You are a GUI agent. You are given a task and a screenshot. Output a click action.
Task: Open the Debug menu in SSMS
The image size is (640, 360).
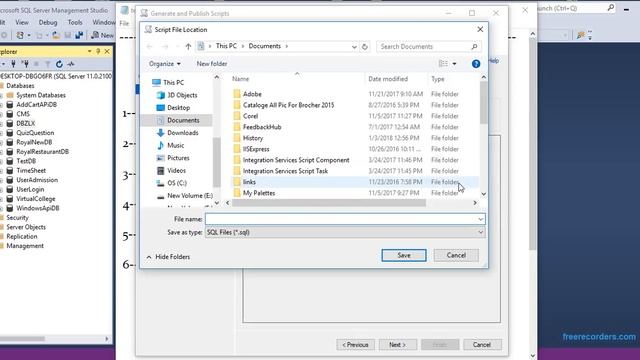pyautogui.click(x=48, y=22)
